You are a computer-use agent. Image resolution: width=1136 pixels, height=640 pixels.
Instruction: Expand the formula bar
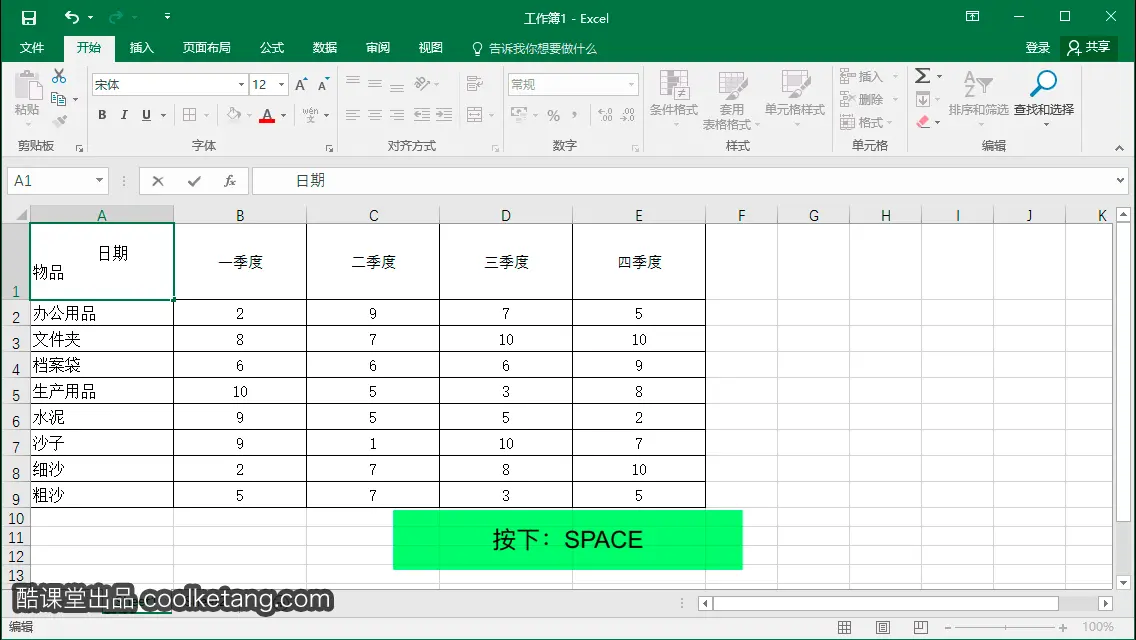coord(1120,180)
